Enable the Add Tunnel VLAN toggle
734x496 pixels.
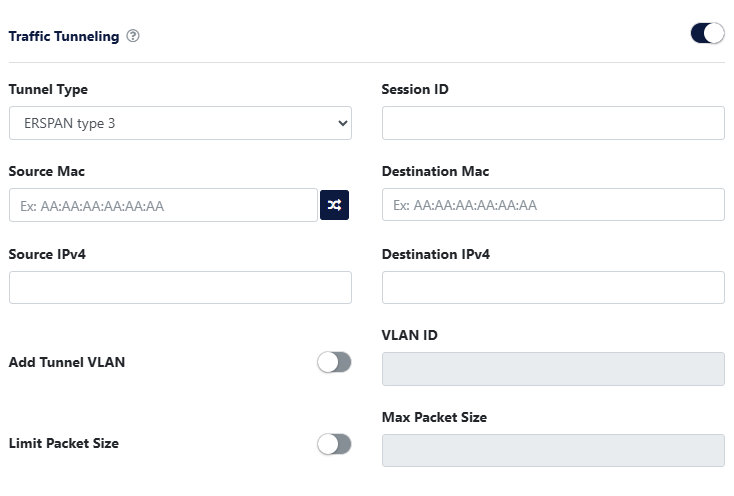click(x=334, y=362)
